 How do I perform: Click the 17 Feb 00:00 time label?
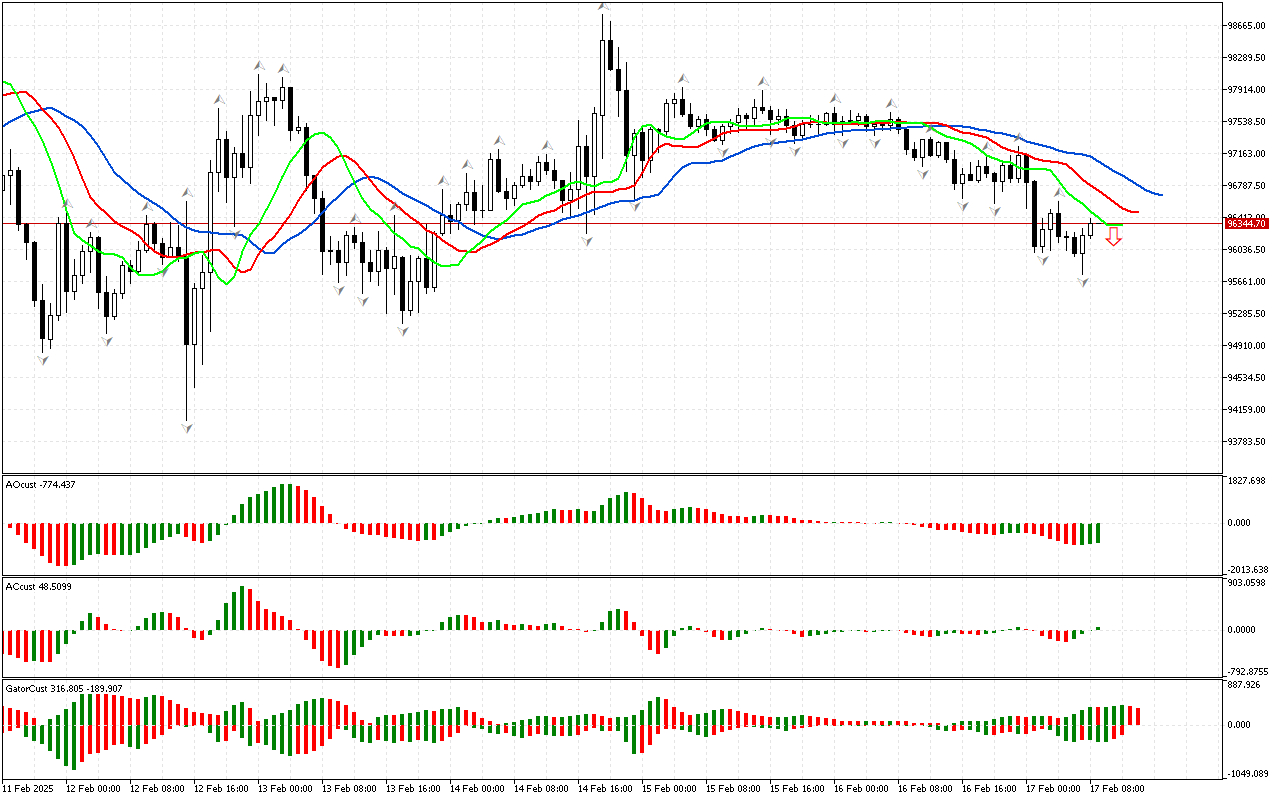[1053, 789]
